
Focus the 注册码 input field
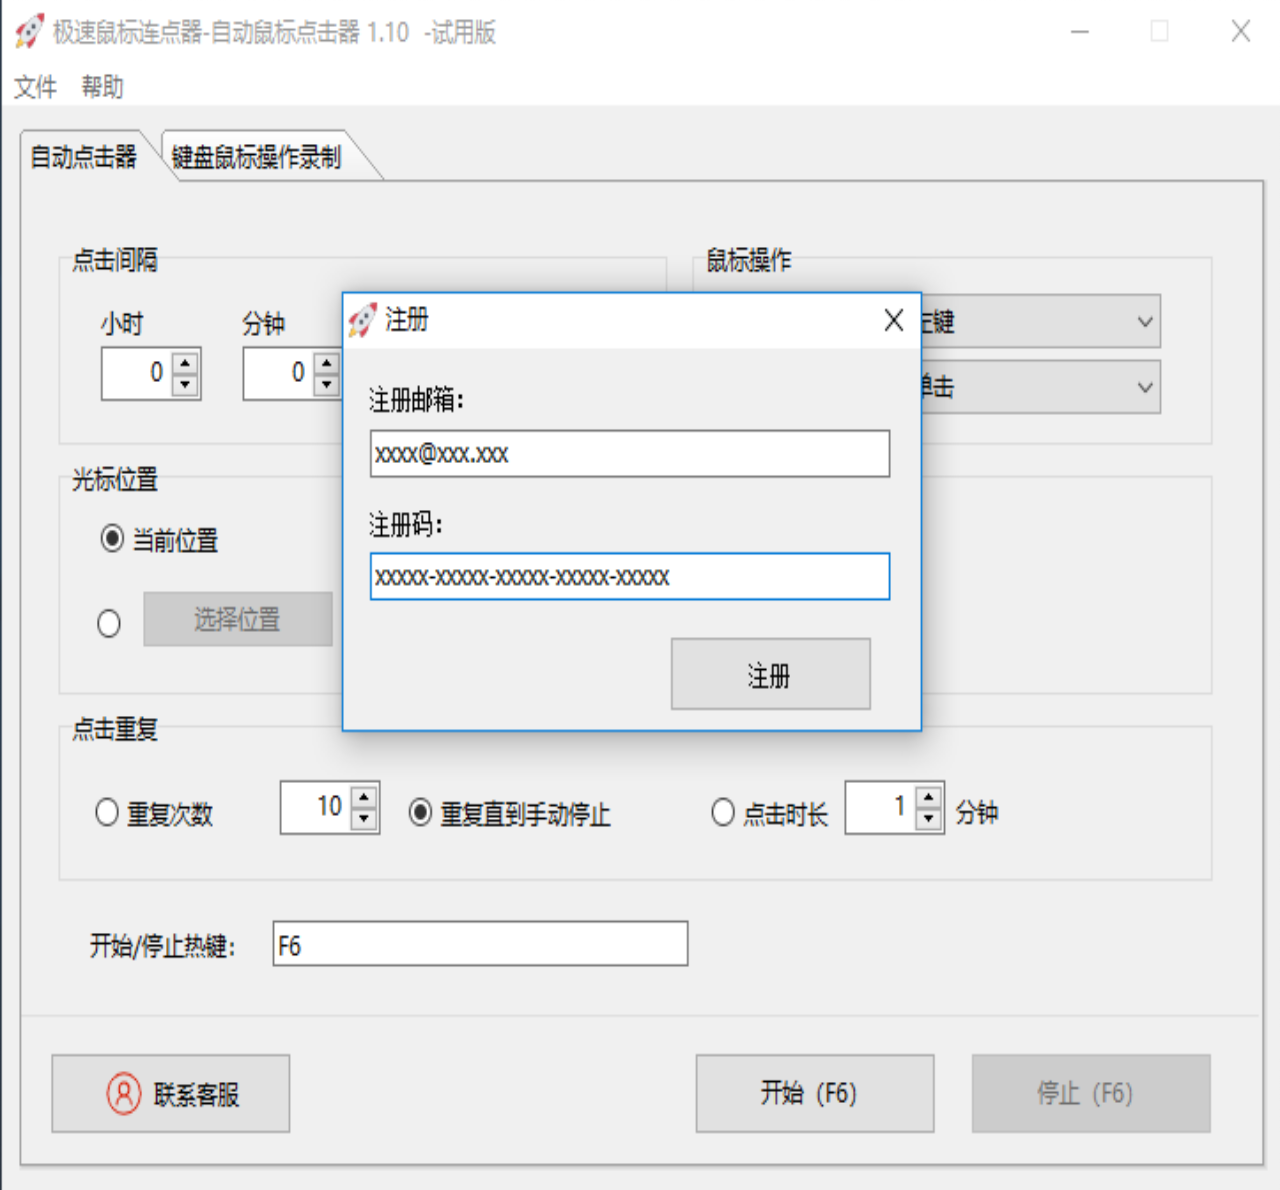630,577
